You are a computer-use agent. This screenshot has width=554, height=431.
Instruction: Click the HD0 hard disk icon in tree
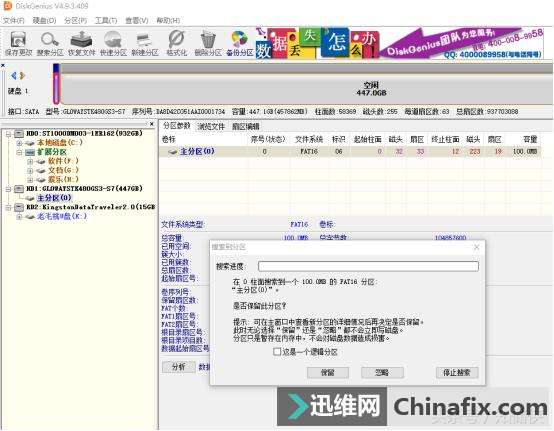click(19, 134)
